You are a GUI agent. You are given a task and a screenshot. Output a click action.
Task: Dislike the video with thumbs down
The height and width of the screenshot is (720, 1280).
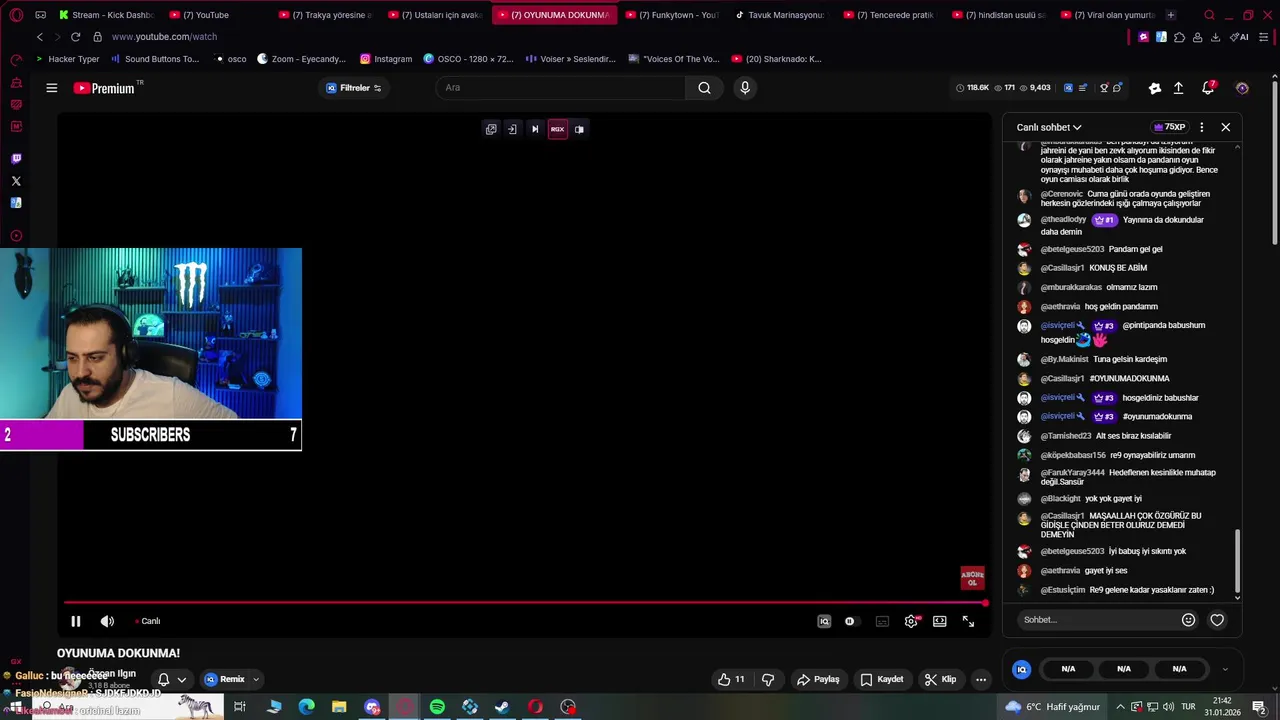[x=768, y=679]
